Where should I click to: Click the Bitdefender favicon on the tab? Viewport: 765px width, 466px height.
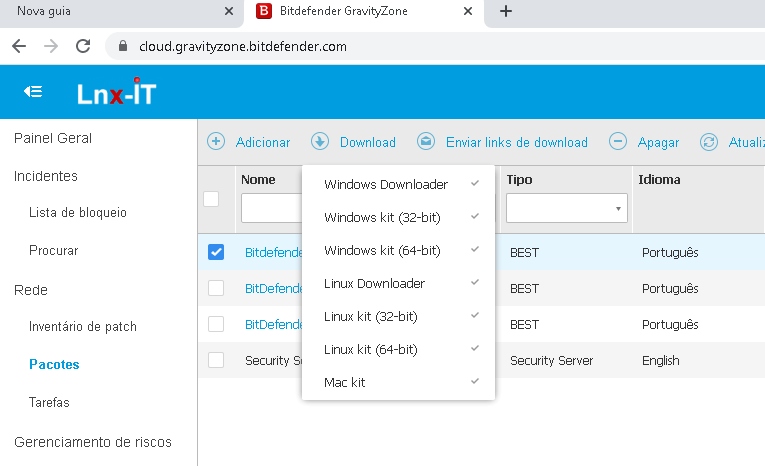263,11
